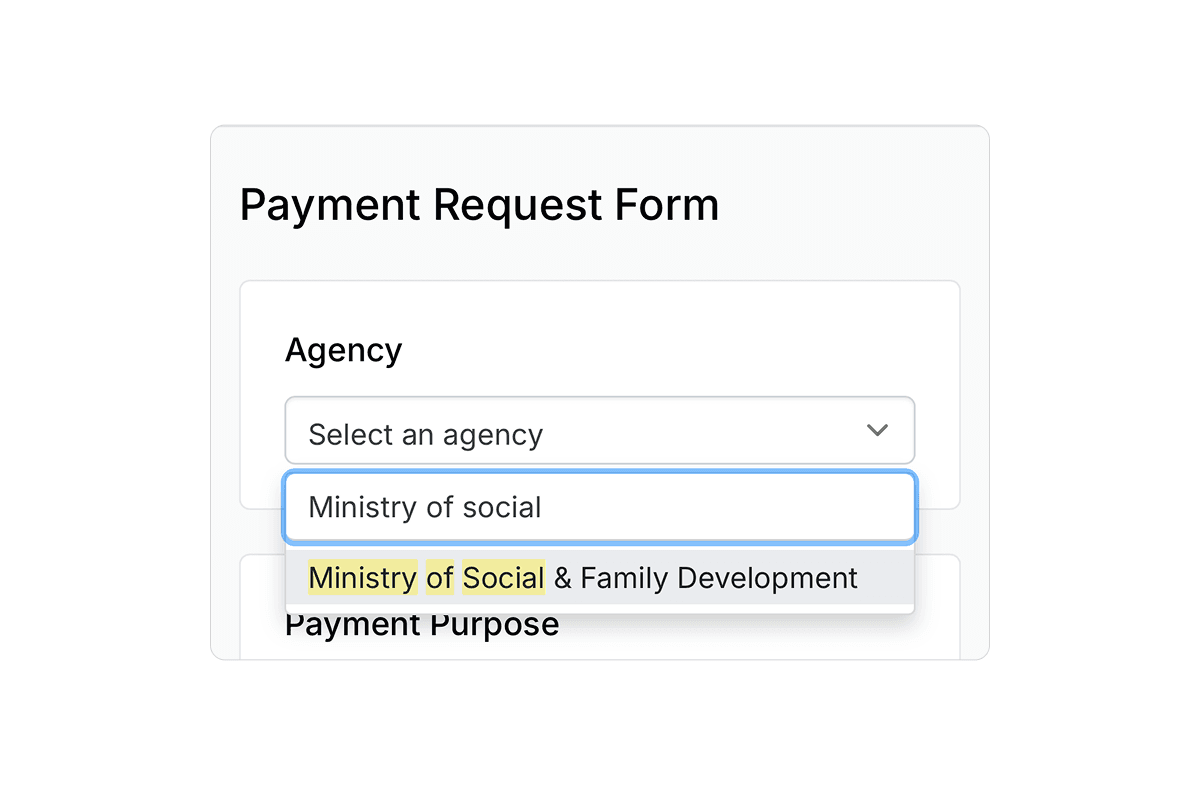Collapse the agency list using the down chevron
The width and height of the screenshot is (1200, 785).
(x=877, y=431)
